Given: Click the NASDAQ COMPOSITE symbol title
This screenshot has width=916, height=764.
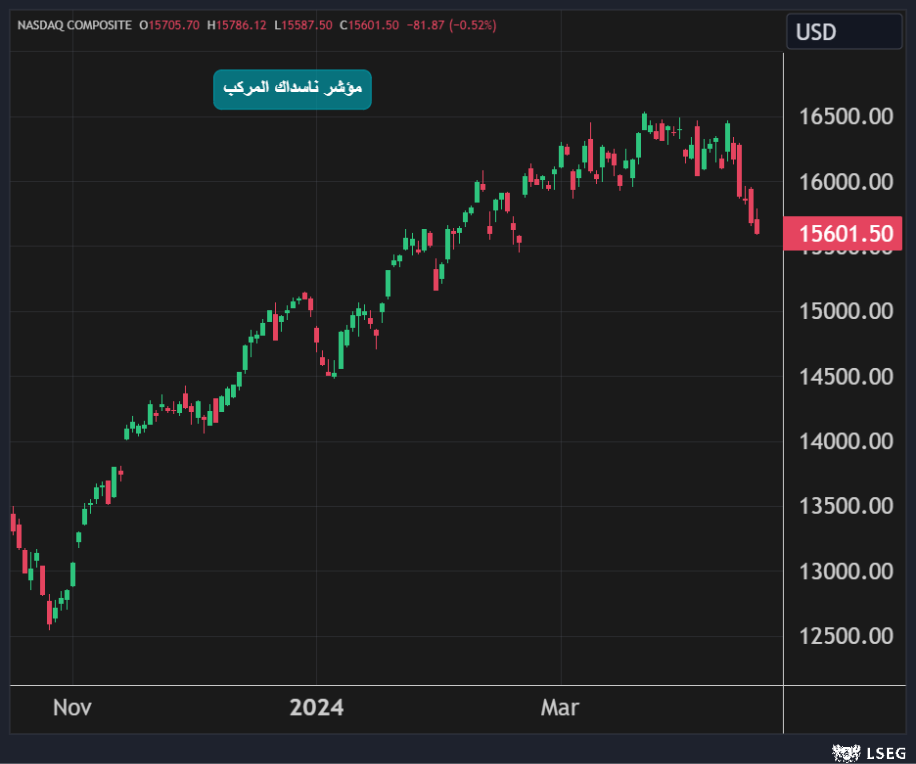Looking at the screenshot, I should pyautogui.click(x=74, y=24).
